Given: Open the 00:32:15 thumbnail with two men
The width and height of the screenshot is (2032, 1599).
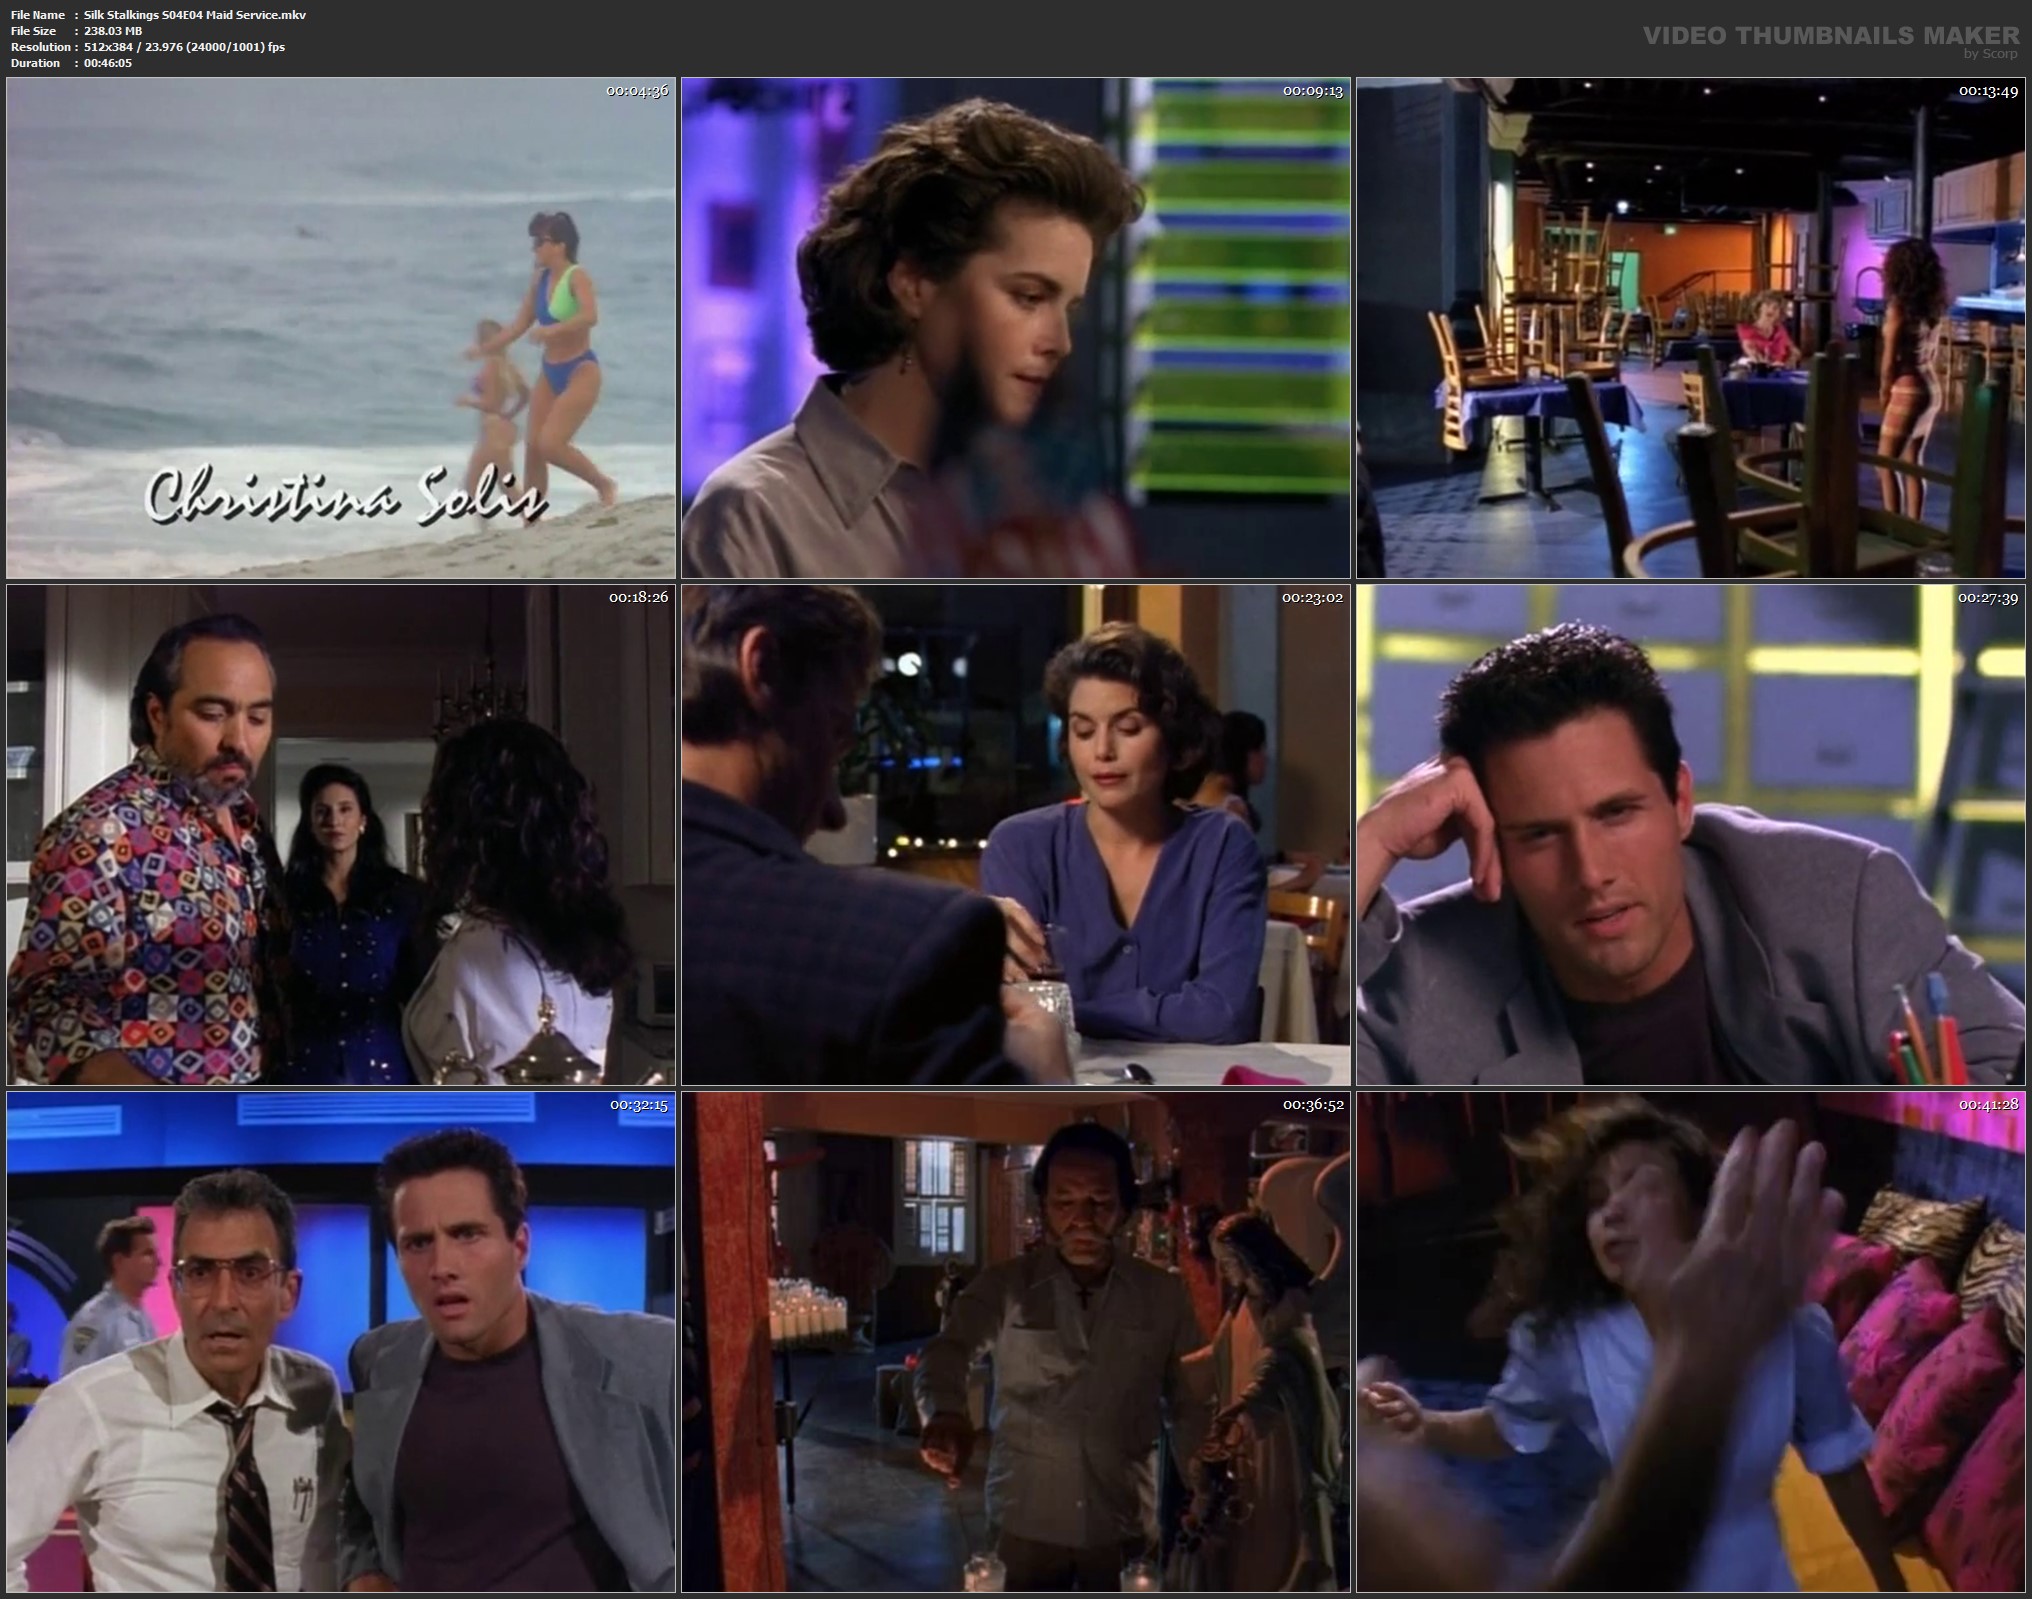Looking at the screenshot, I should tap(340, 1342).
